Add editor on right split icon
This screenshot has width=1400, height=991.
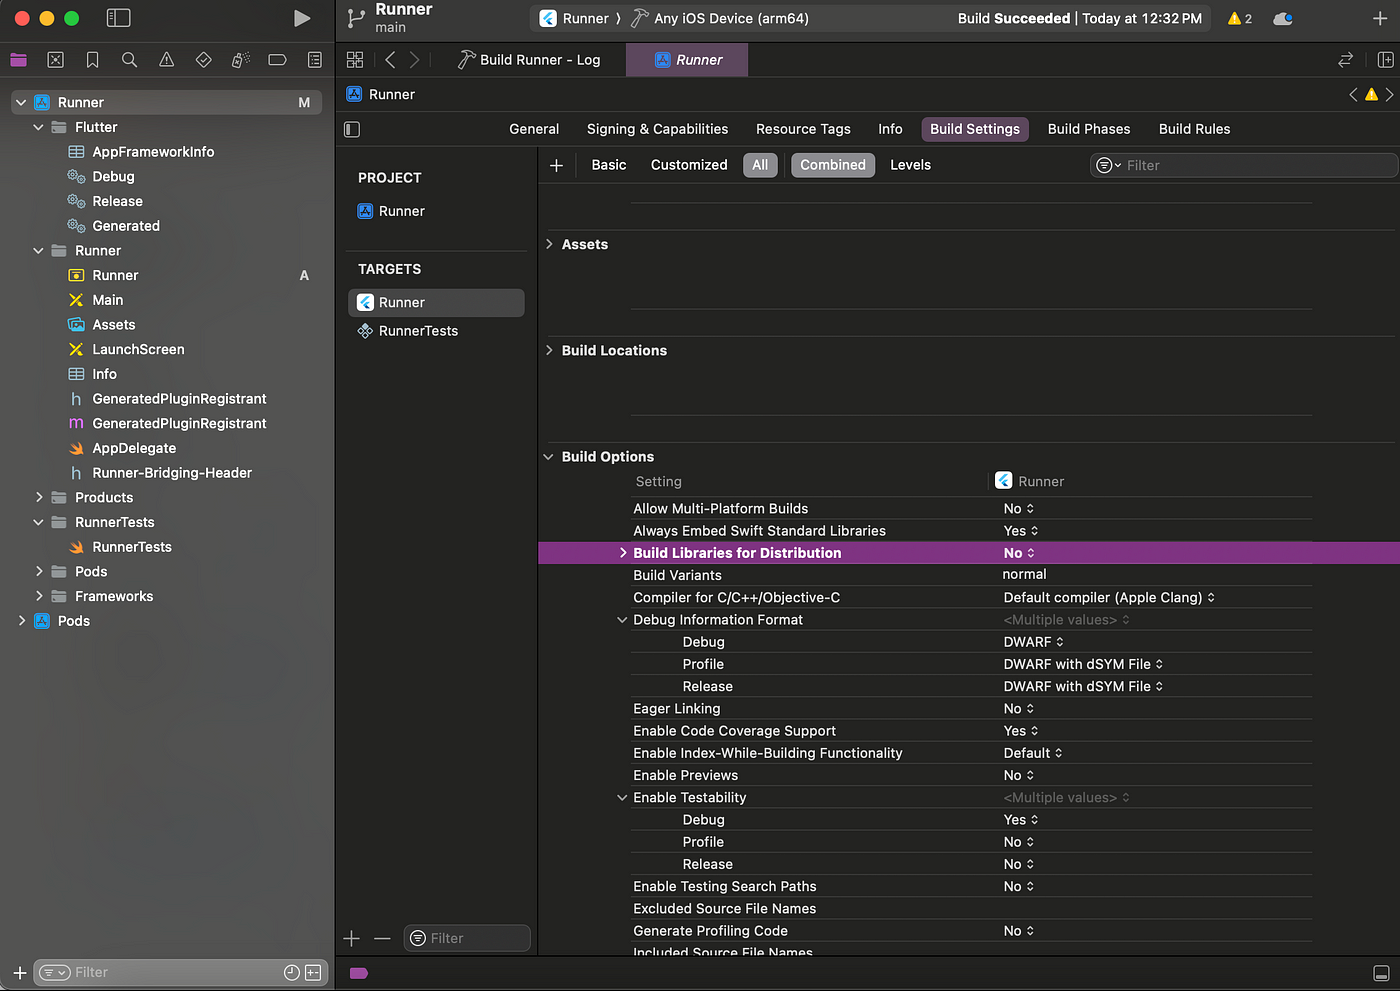pos(1385,60)
